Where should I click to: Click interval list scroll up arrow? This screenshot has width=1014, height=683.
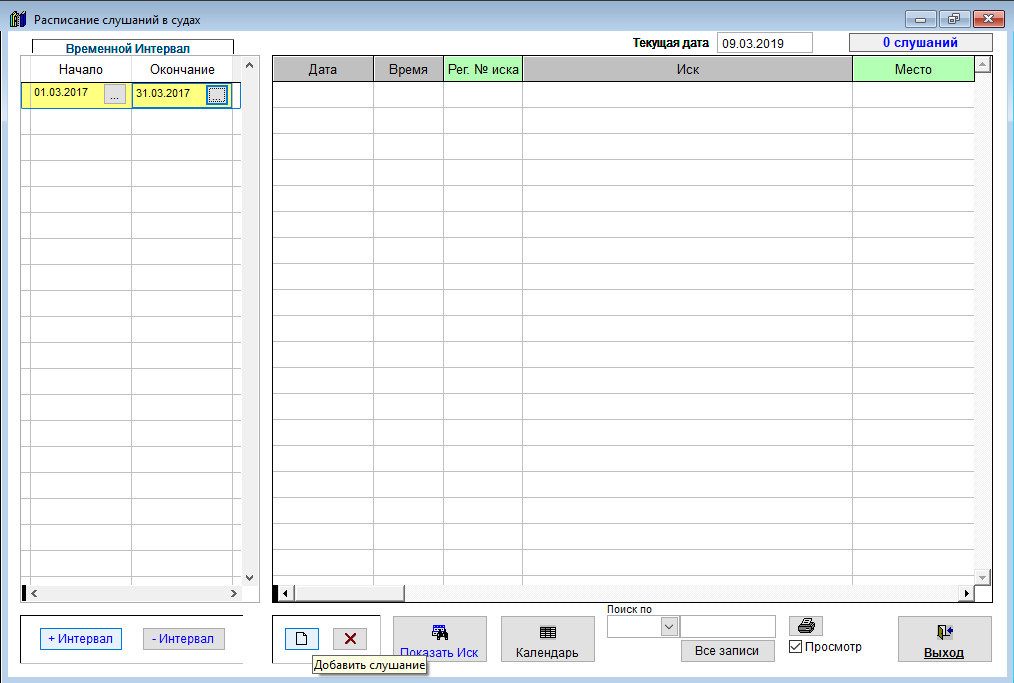coord(250,65)
